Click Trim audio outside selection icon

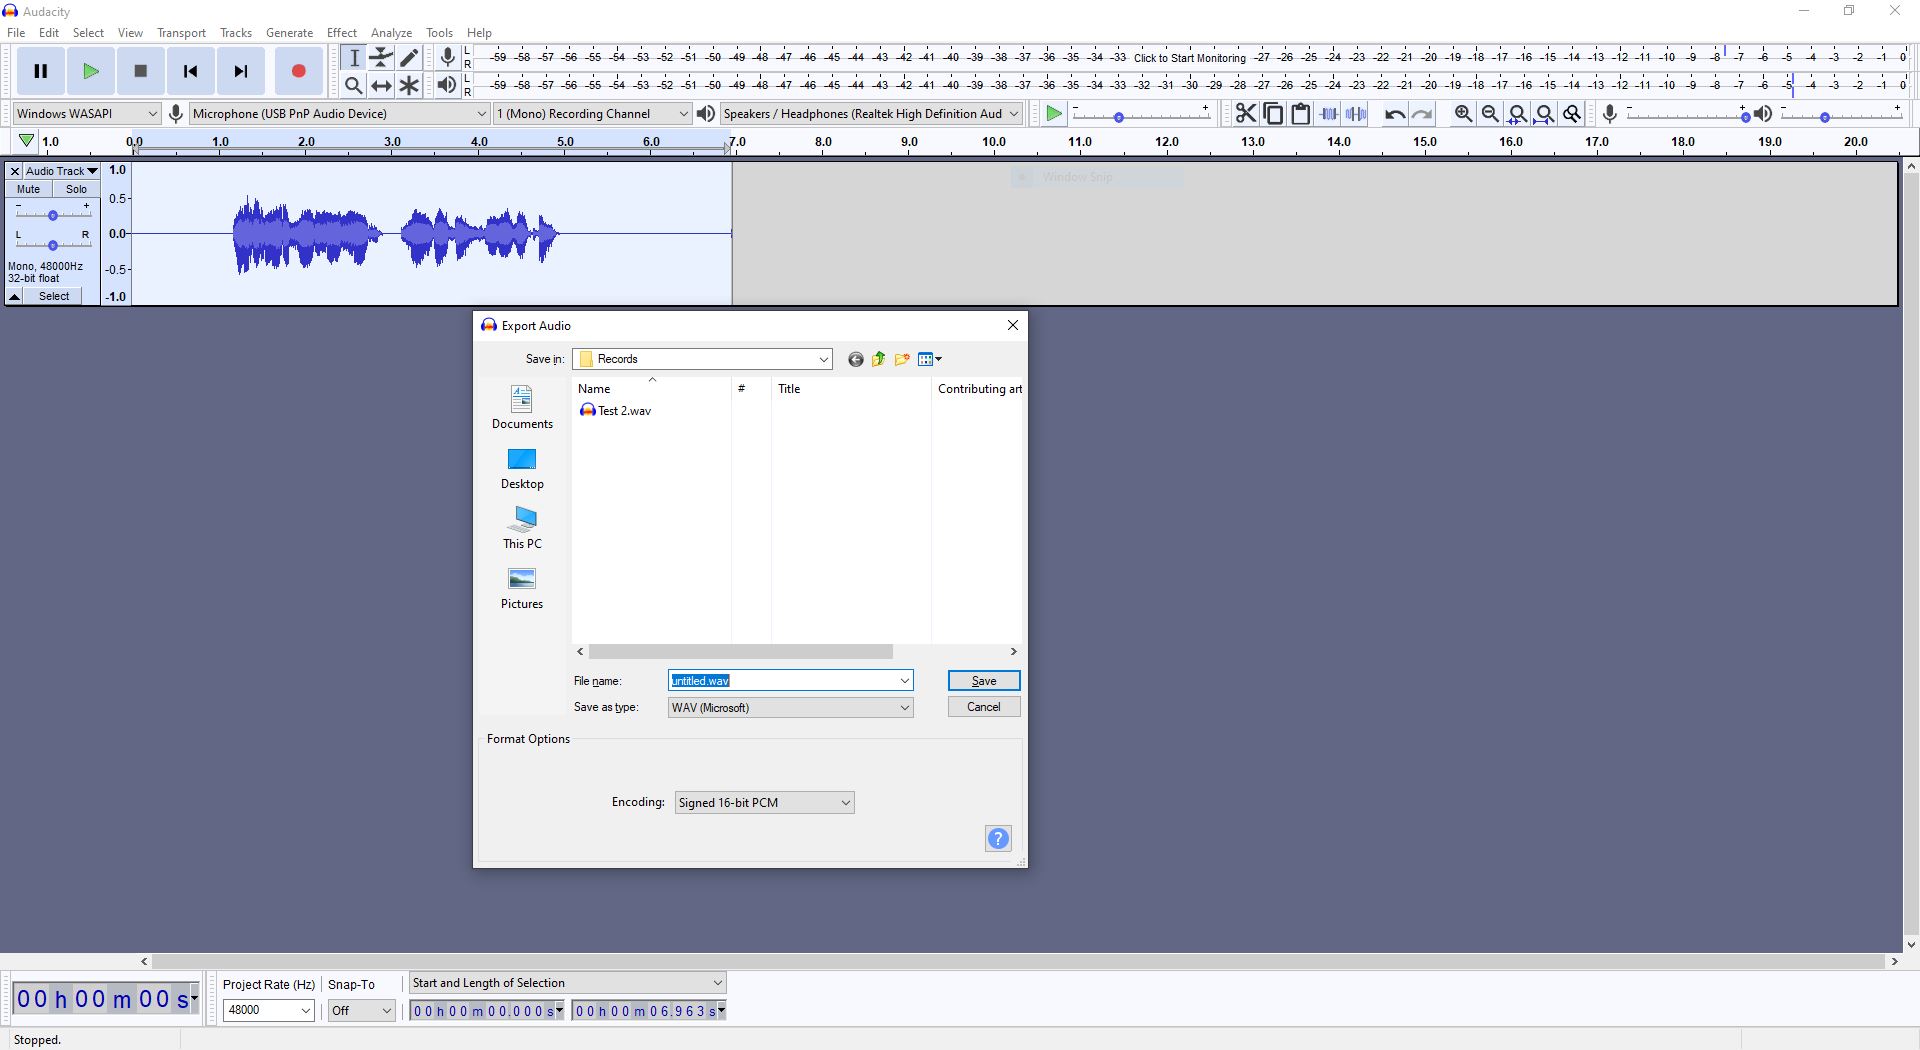1329,114
